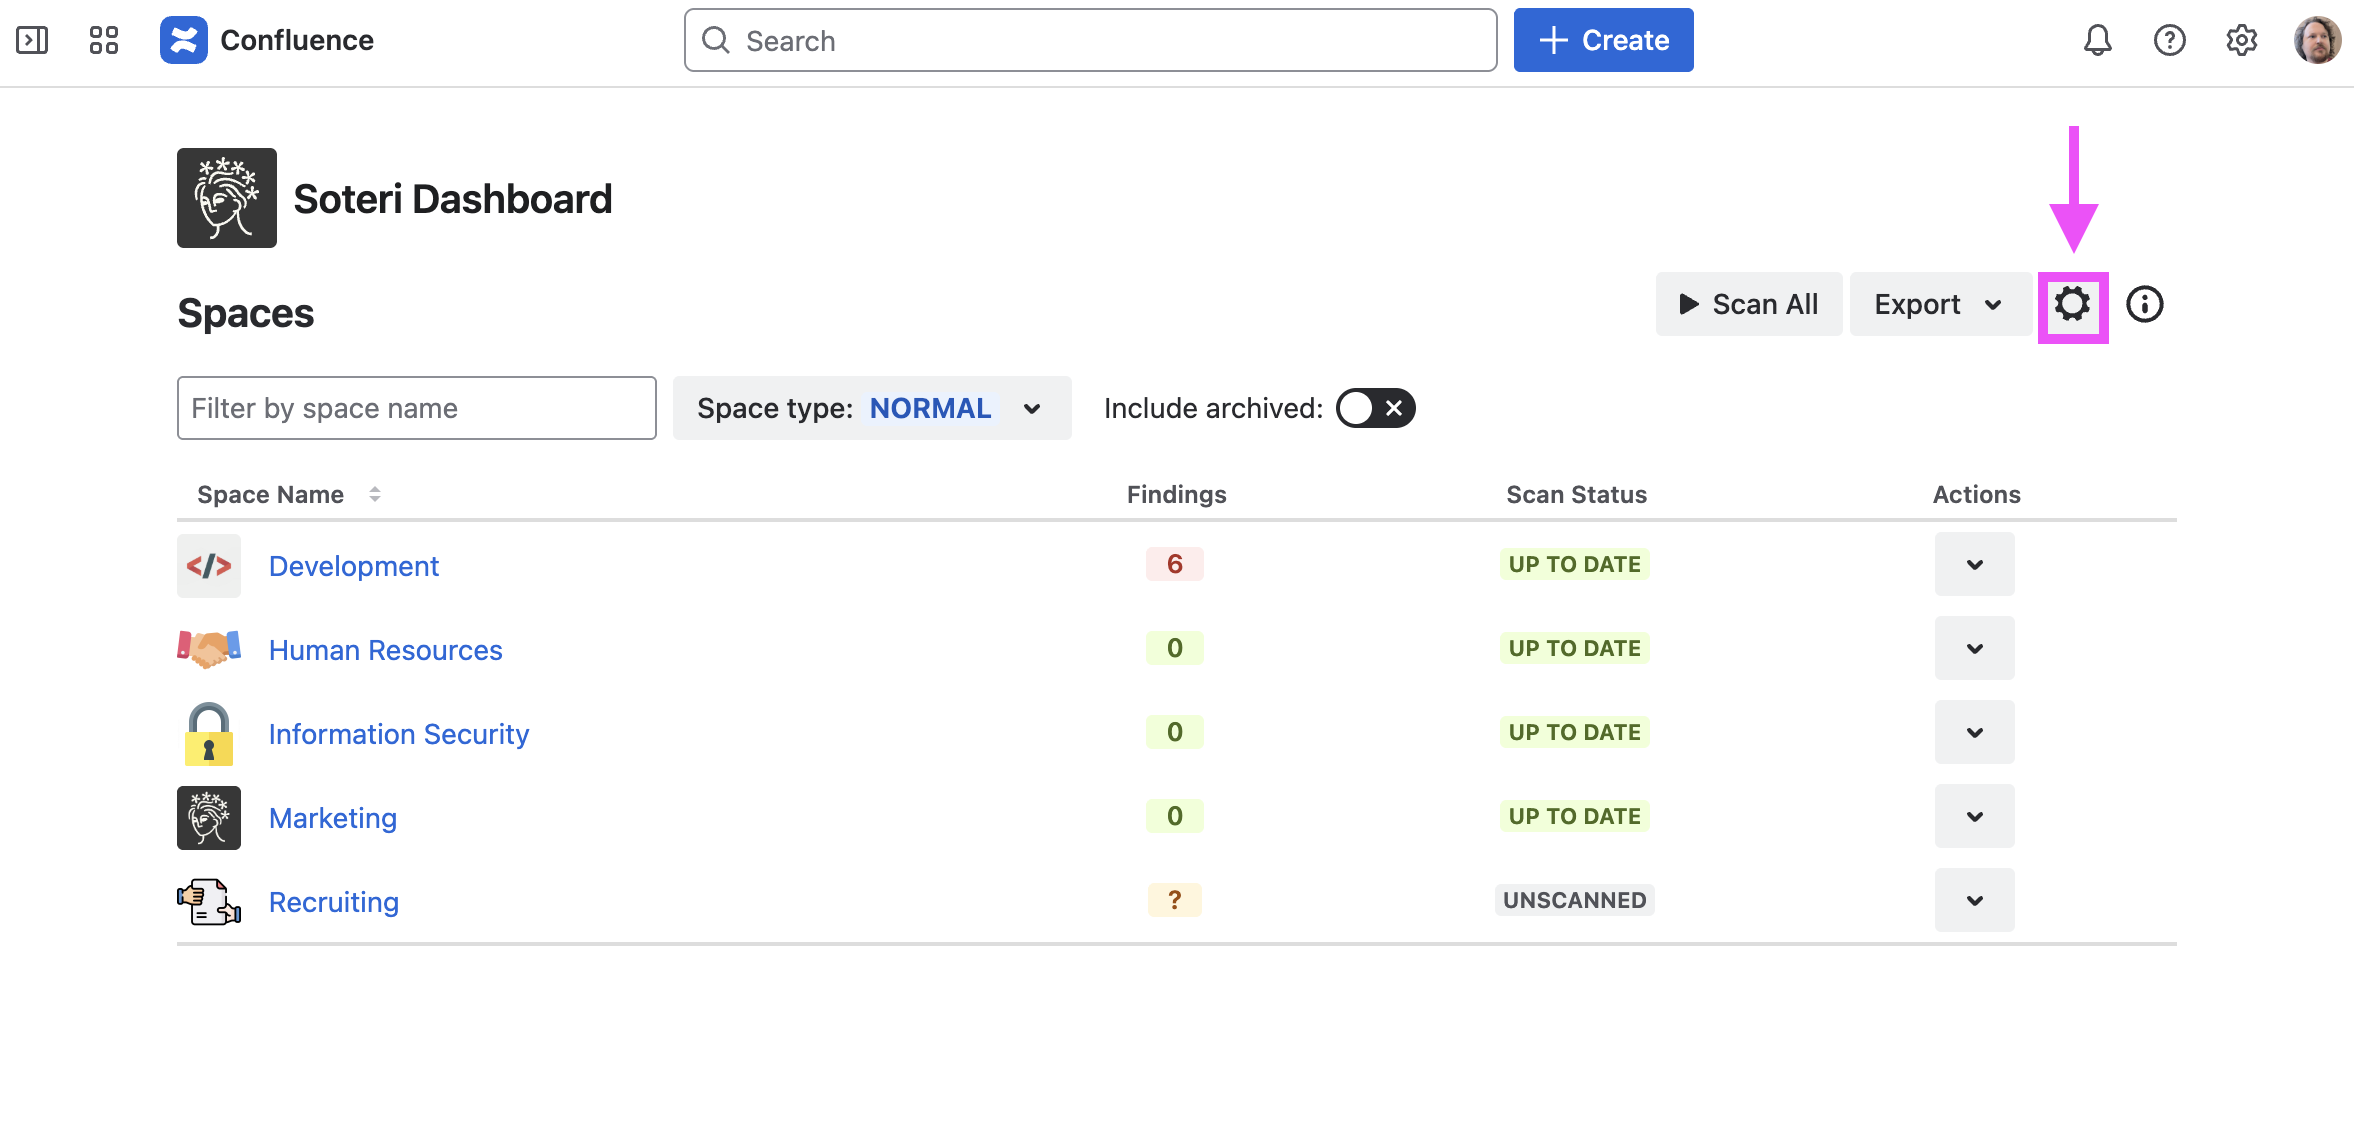
Task: Click the Create button
Action: 1603,40
